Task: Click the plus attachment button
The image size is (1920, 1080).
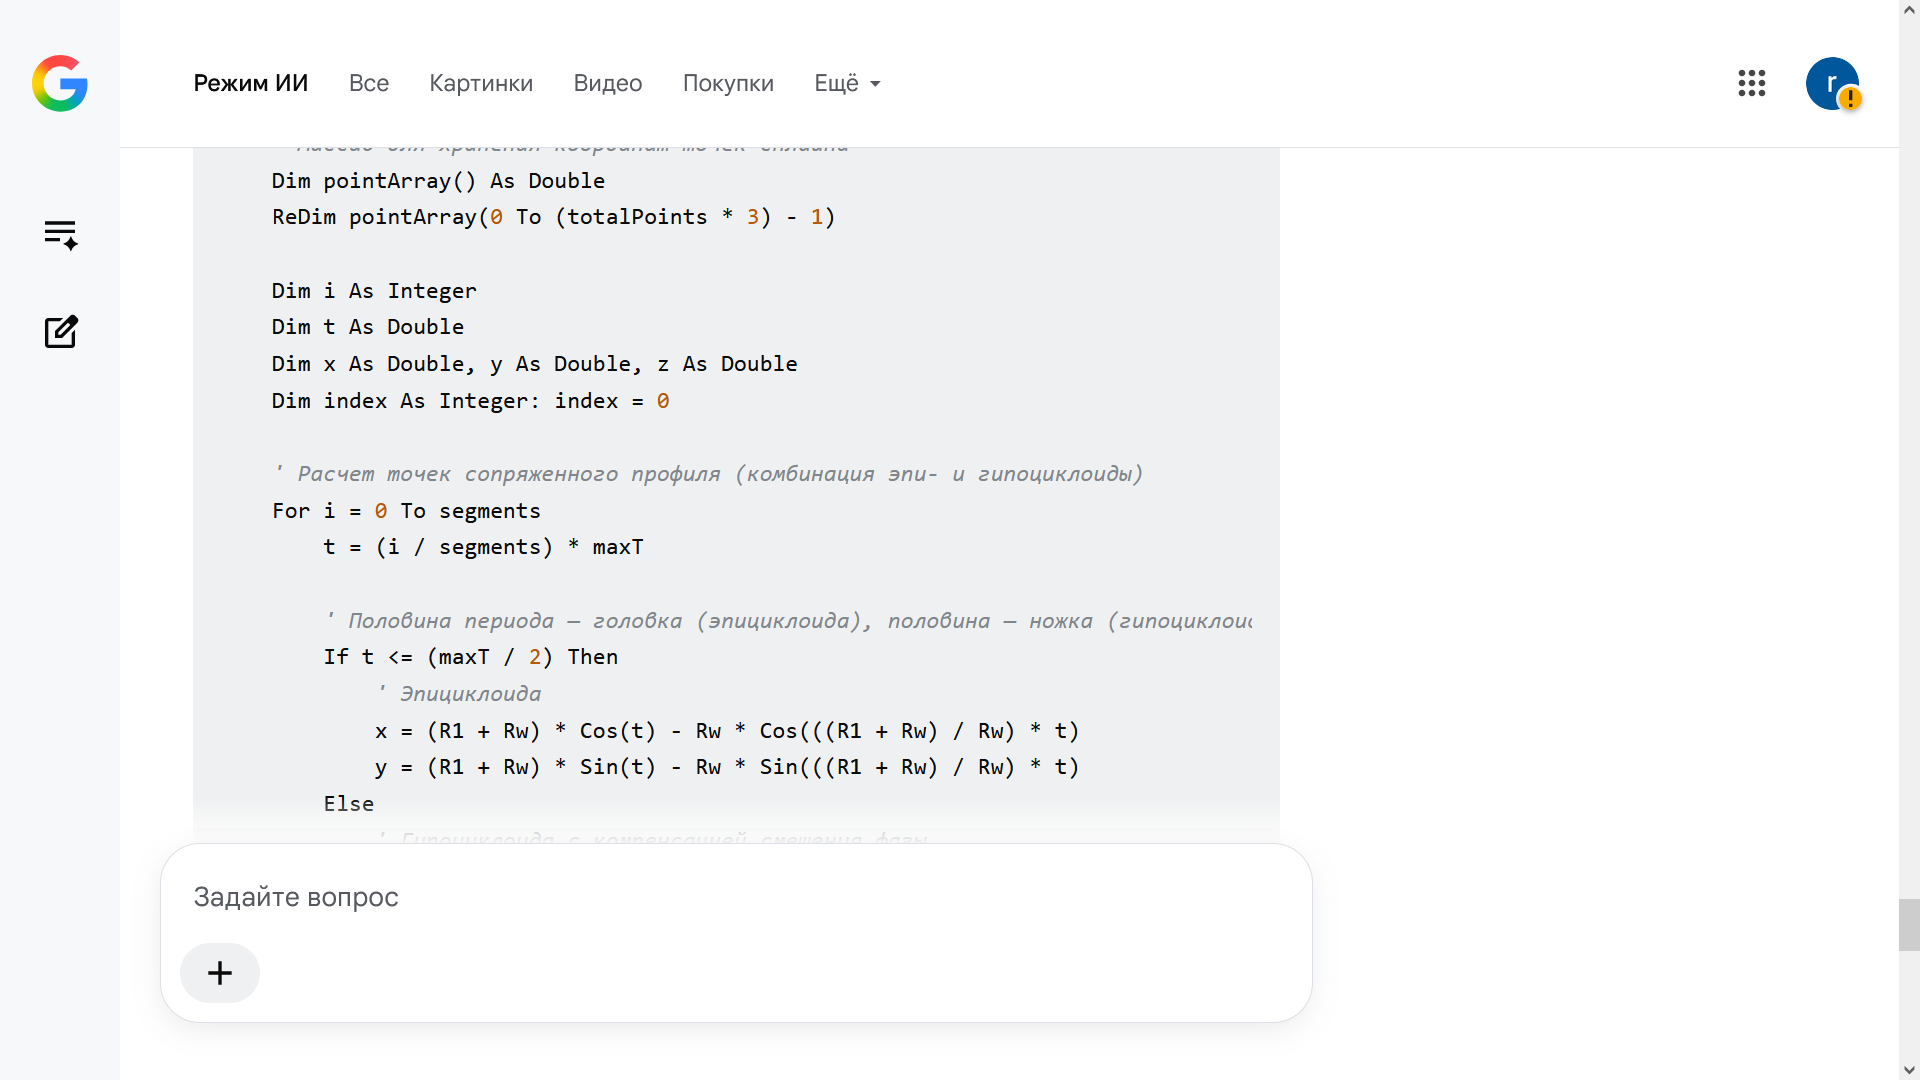Action: pos(220,972)
